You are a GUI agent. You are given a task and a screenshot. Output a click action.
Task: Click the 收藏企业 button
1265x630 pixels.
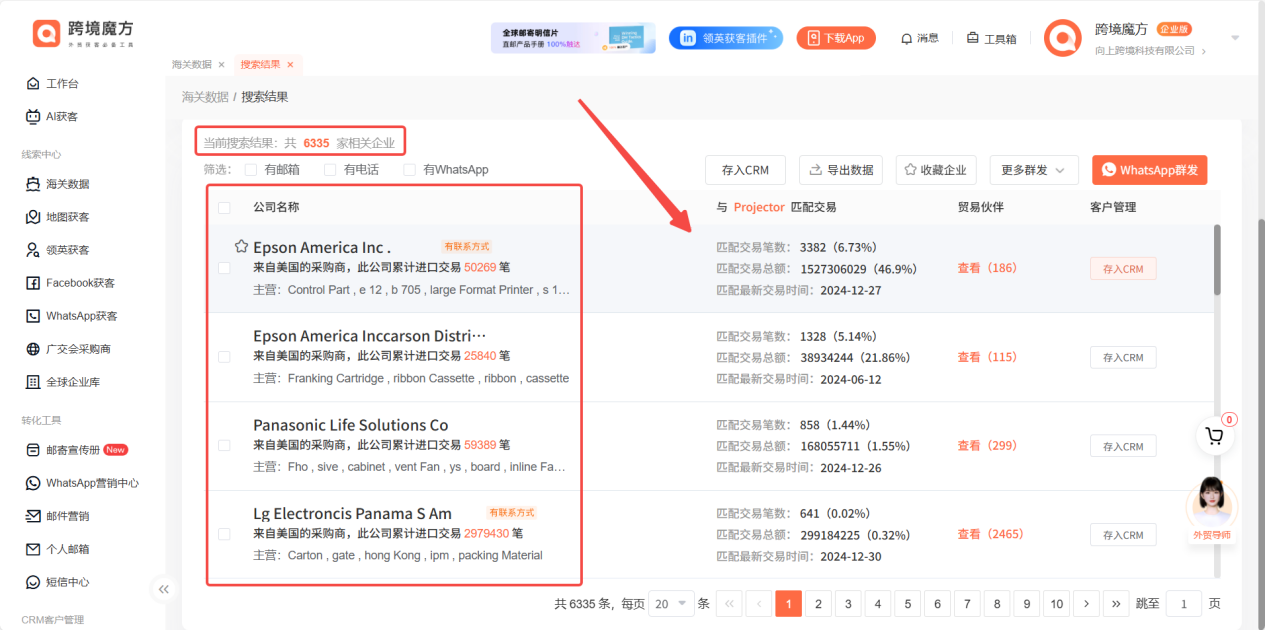[x=936, y=170]
